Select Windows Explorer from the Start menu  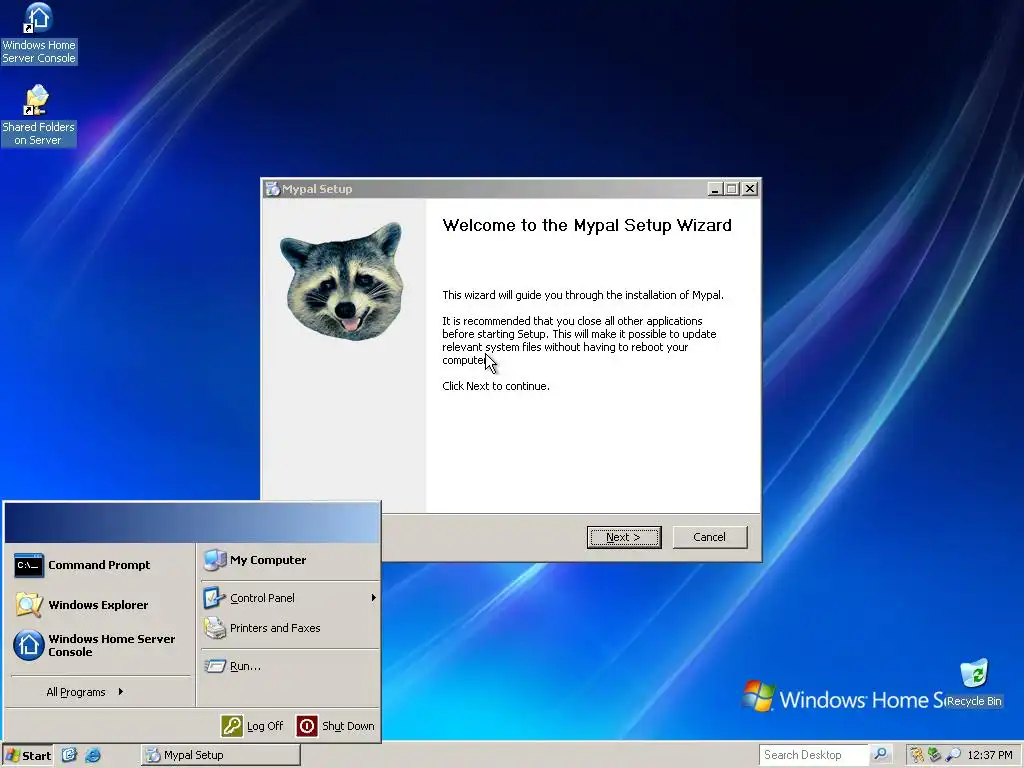101,605
